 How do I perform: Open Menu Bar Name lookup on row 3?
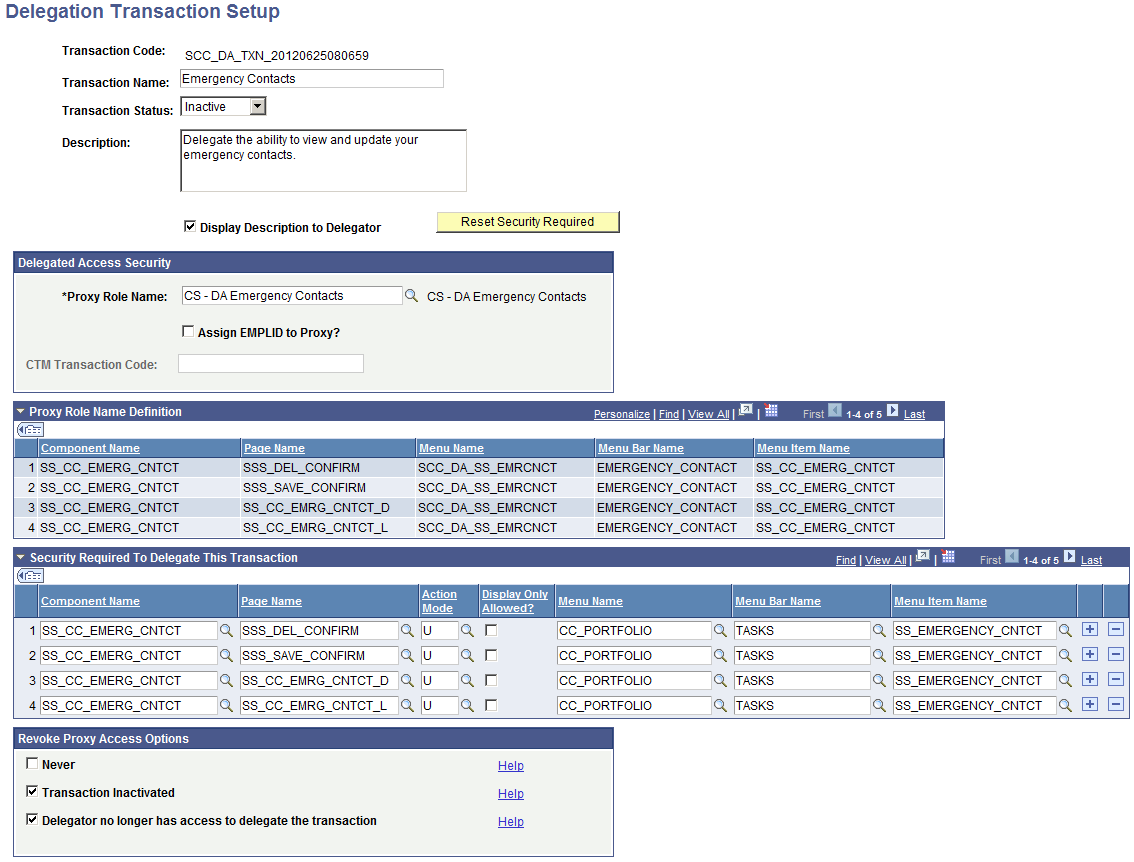(877, 679)
